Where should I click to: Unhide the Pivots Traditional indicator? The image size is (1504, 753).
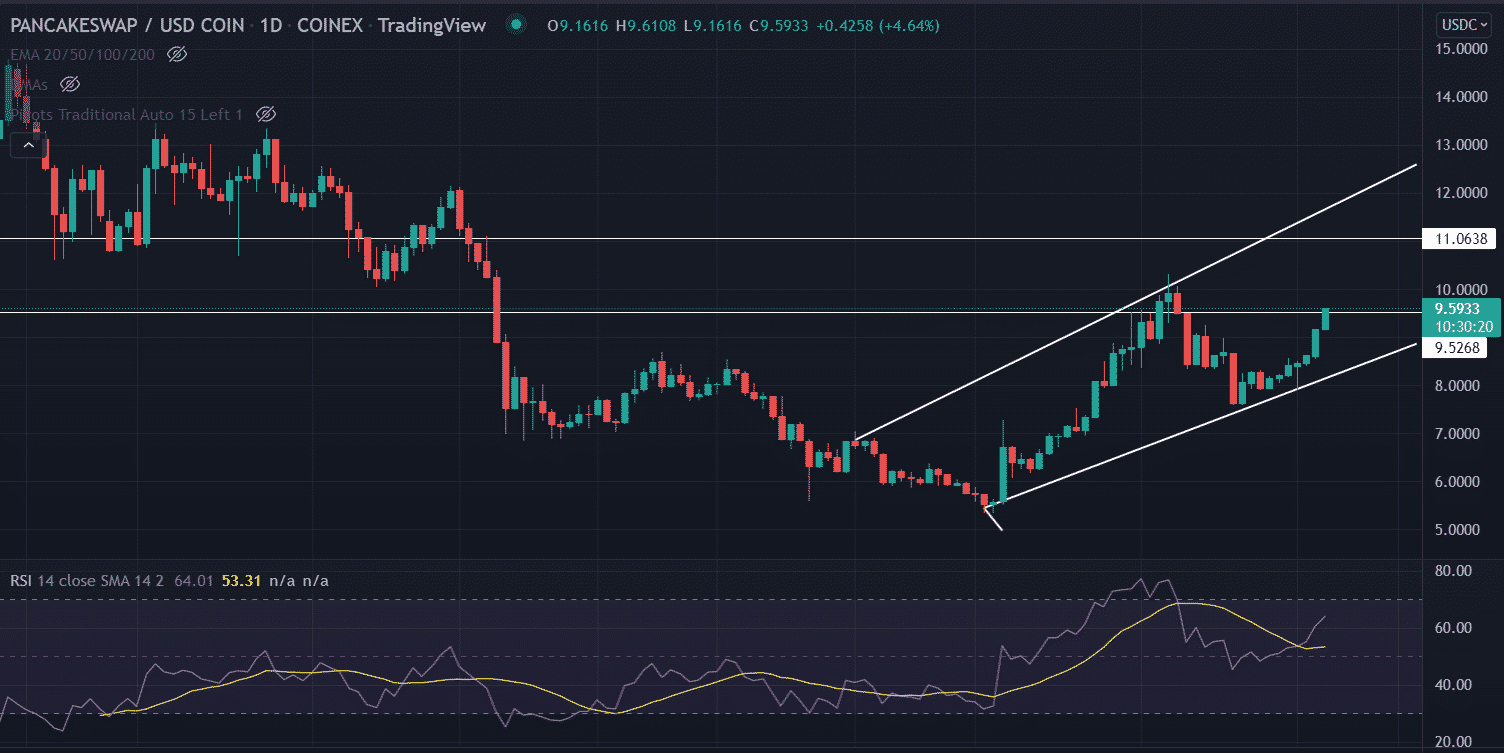pyautogui.click(x=265, y=114)
